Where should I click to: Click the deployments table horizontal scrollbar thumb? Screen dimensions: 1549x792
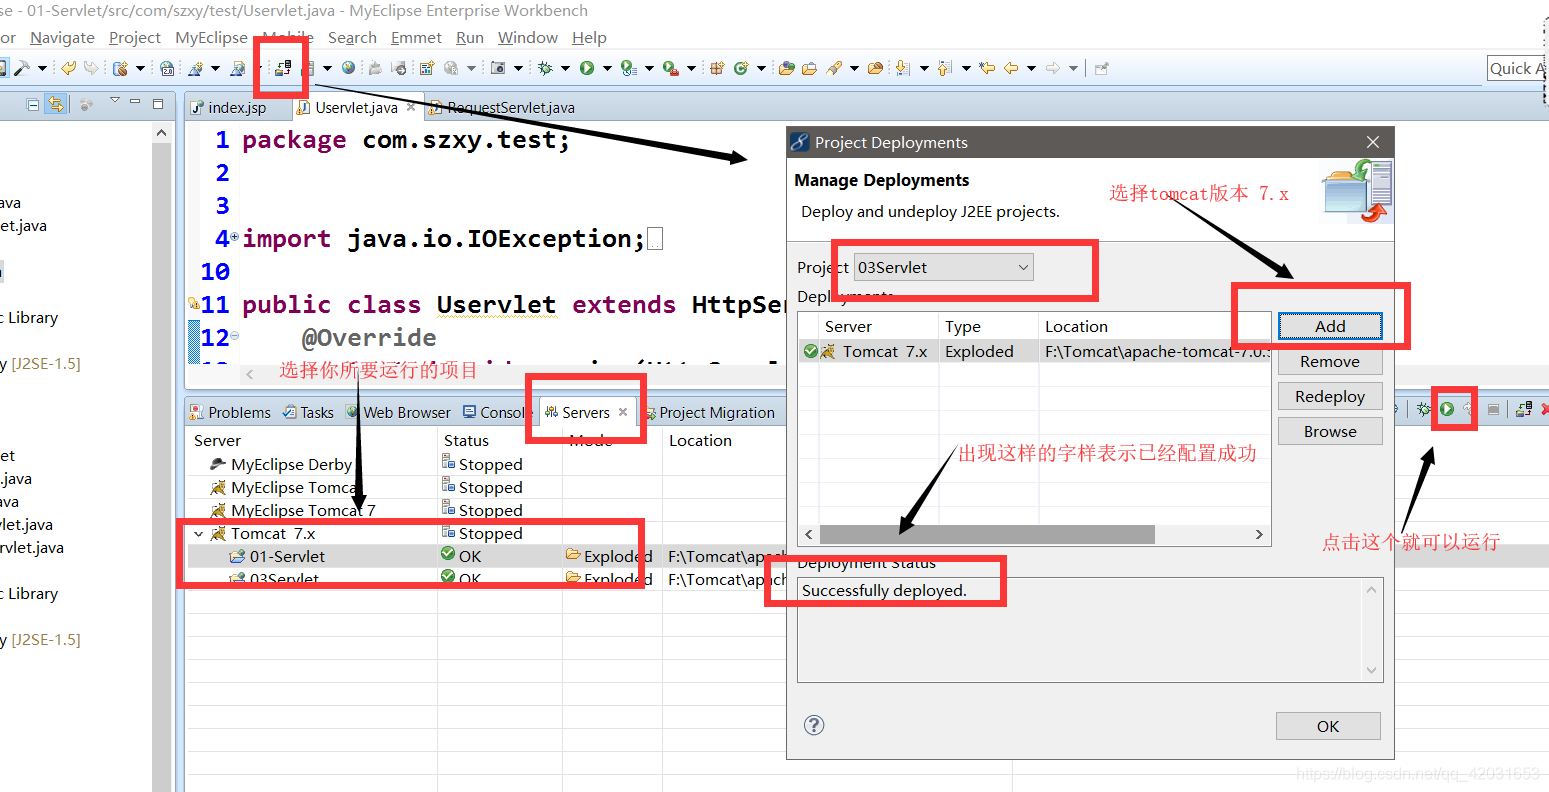987,535
